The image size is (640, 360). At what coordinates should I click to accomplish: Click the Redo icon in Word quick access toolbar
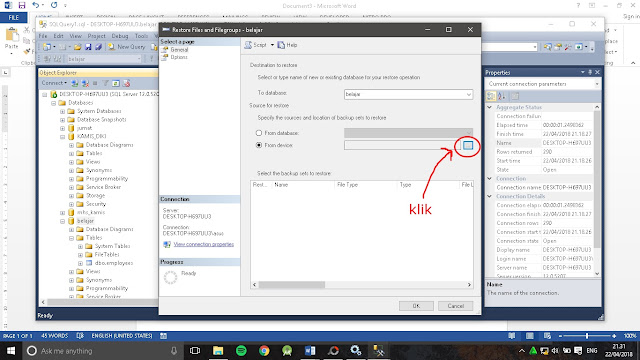coord(54,5)
